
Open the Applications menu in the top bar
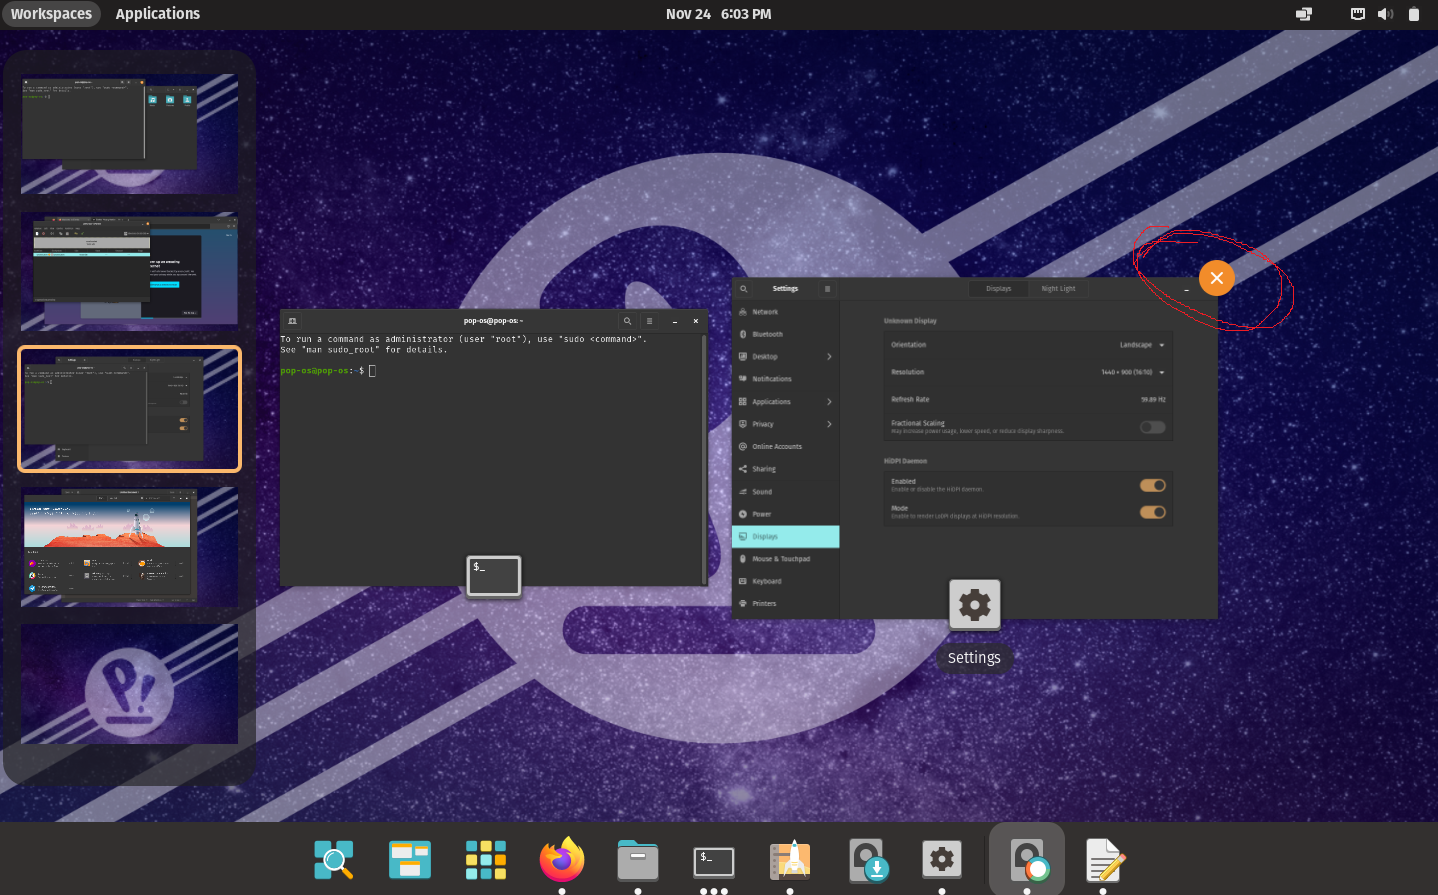coord(157,14)
